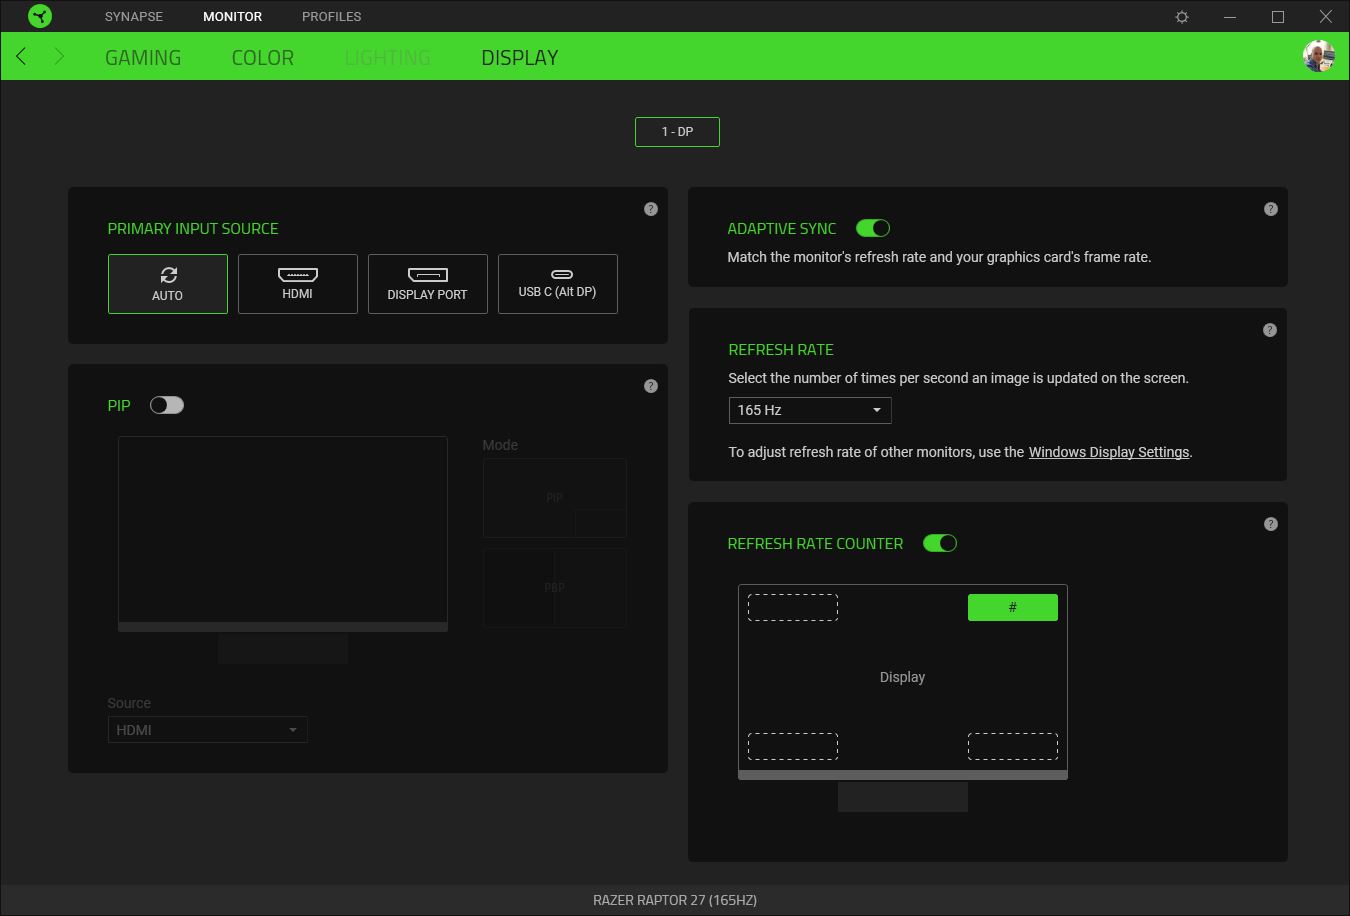Select the AUTO input source

[168, 284]
